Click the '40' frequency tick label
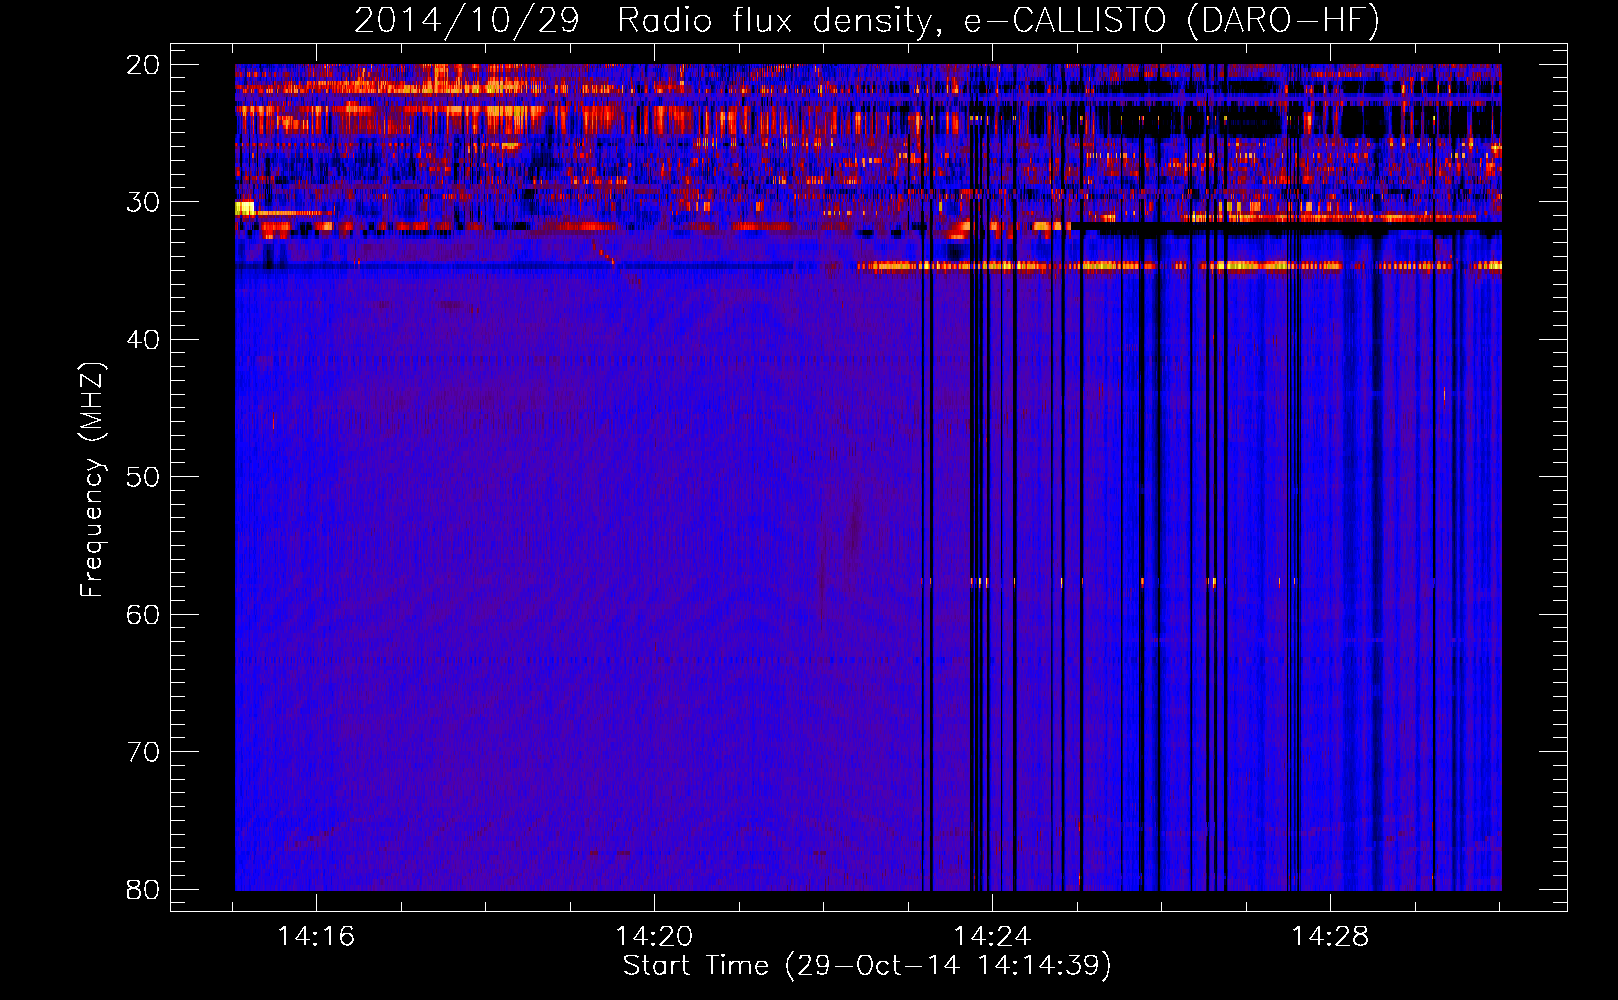The image size is (1618, 1000). (x=143, y=340)
